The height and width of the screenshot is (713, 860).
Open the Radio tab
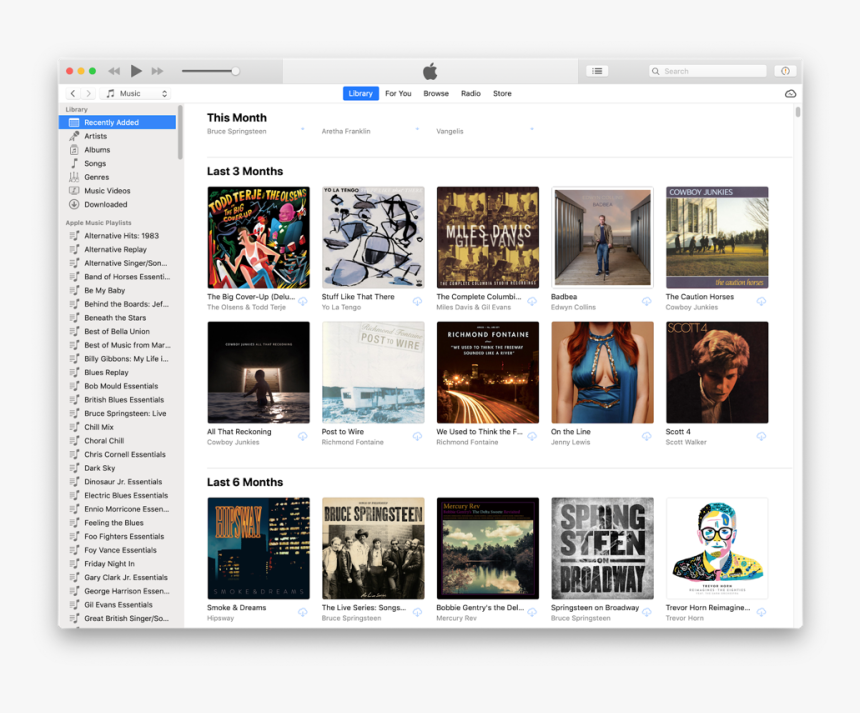[471, 93]
